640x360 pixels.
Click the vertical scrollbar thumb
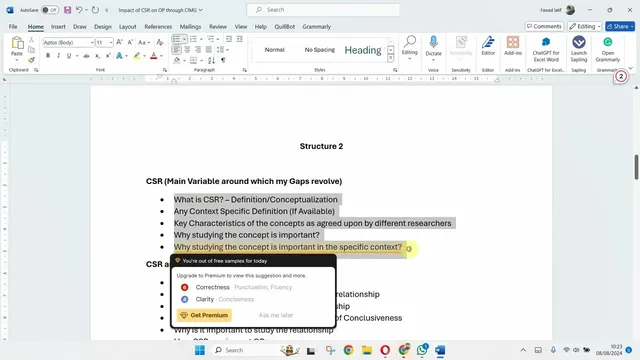[636, 167]
